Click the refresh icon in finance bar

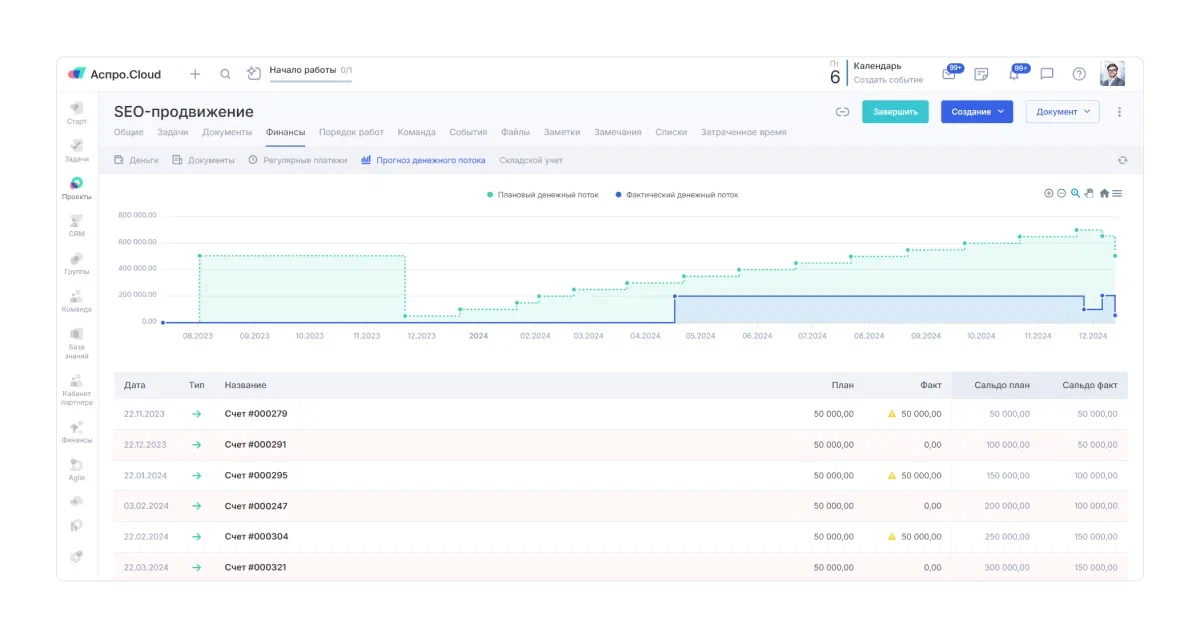point(1122,160)
